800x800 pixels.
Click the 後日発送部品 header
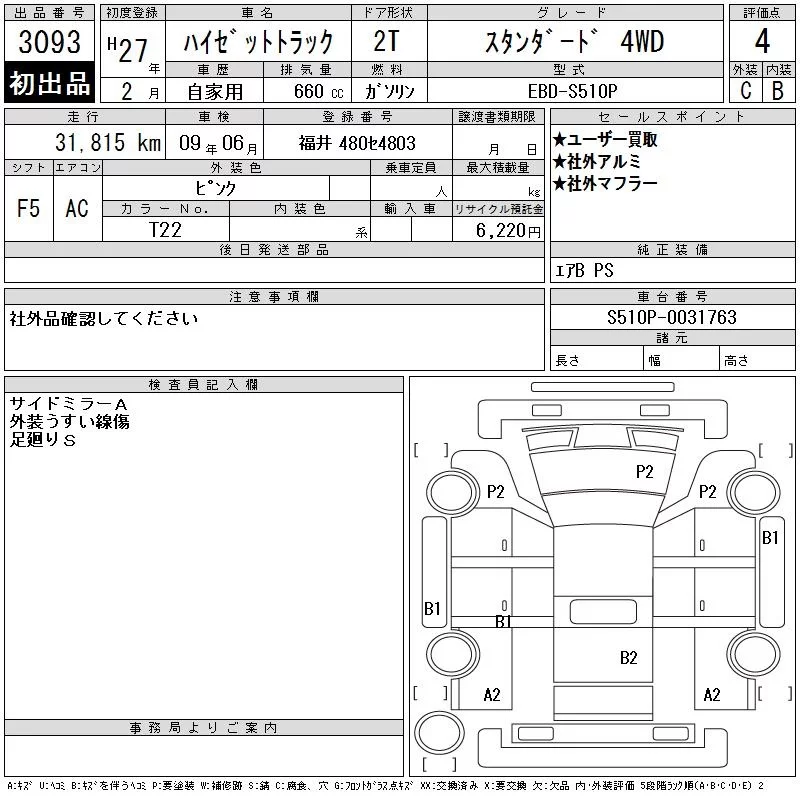274,250
